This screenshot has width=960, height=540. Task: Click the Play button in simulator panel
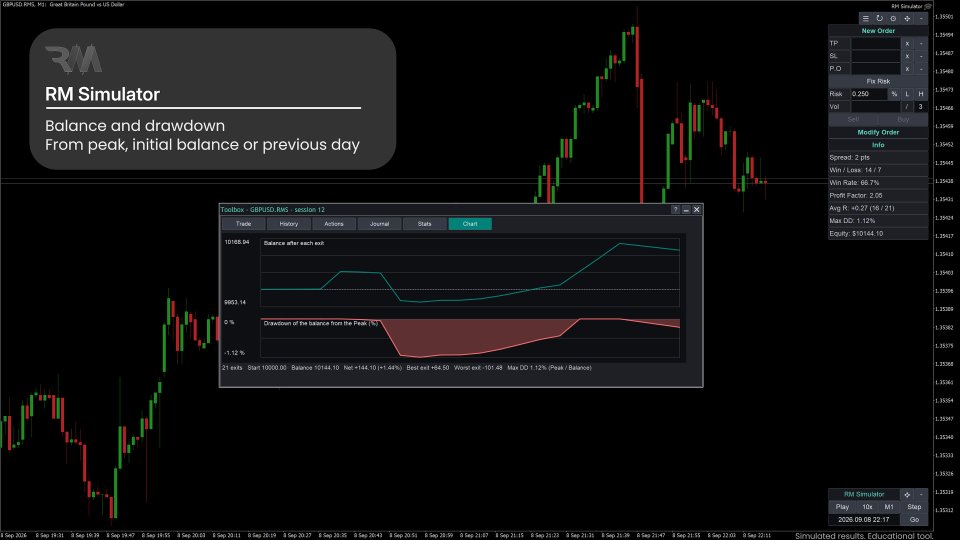[x=842, y=507]
